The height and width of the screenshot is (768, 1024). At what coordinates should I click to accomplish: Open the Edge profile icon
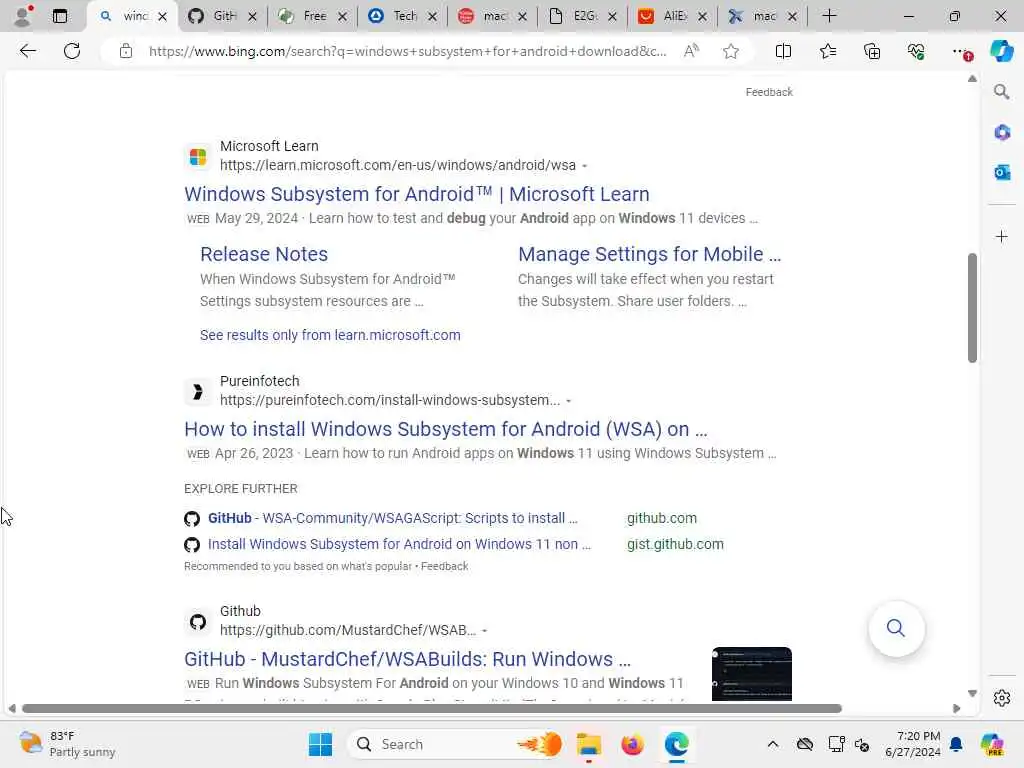[24, 16]
